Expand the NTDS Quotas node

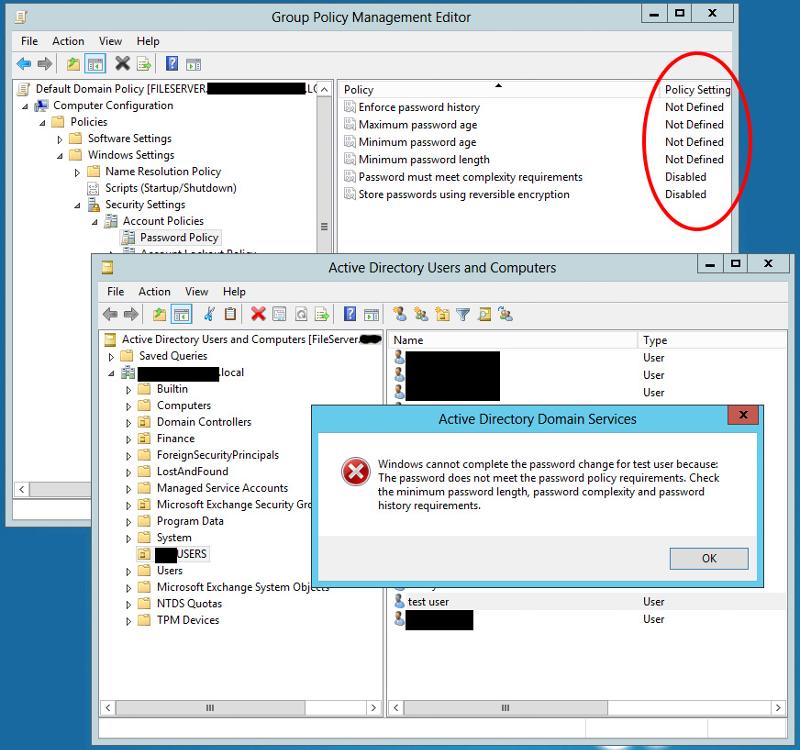[129, 605]
